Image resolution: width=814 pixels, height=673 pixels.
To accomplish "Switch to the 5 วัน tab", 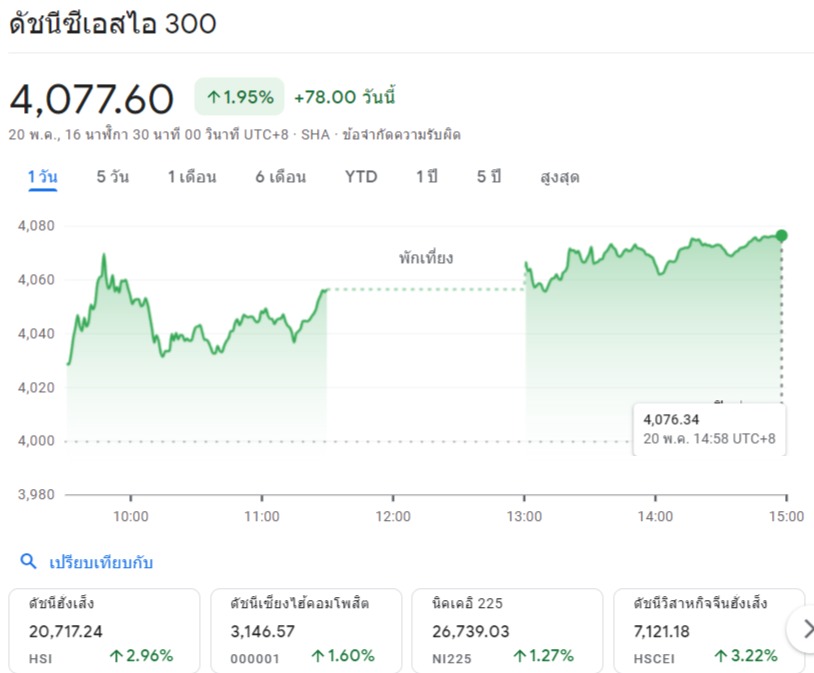I will (113, 177).
